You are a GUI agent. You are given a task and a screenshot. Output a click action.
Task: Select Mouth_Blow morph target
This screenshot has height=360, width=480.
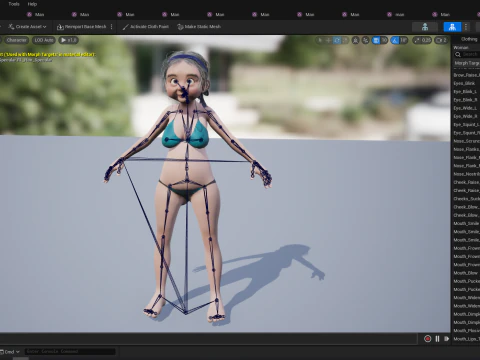[466, 273]
